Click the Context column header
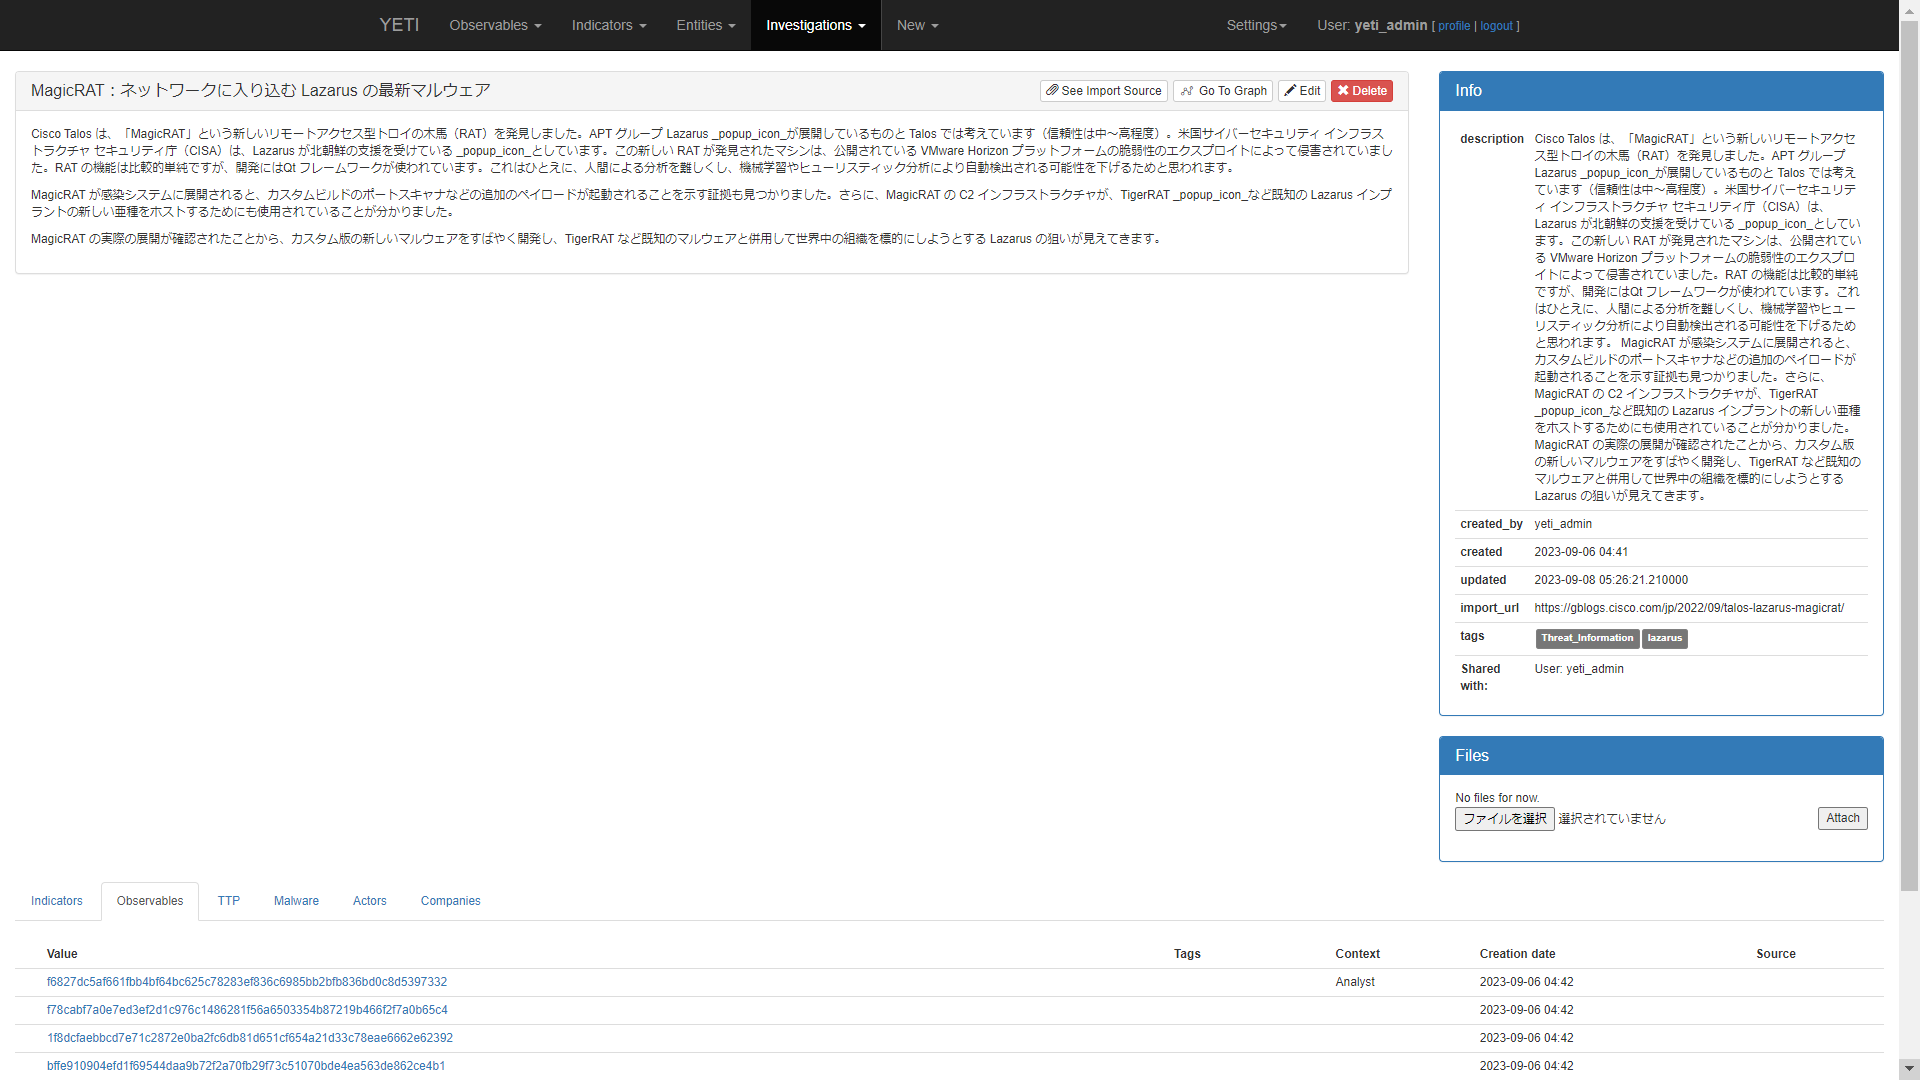 pyautogui.click(x=1357, y=954)
